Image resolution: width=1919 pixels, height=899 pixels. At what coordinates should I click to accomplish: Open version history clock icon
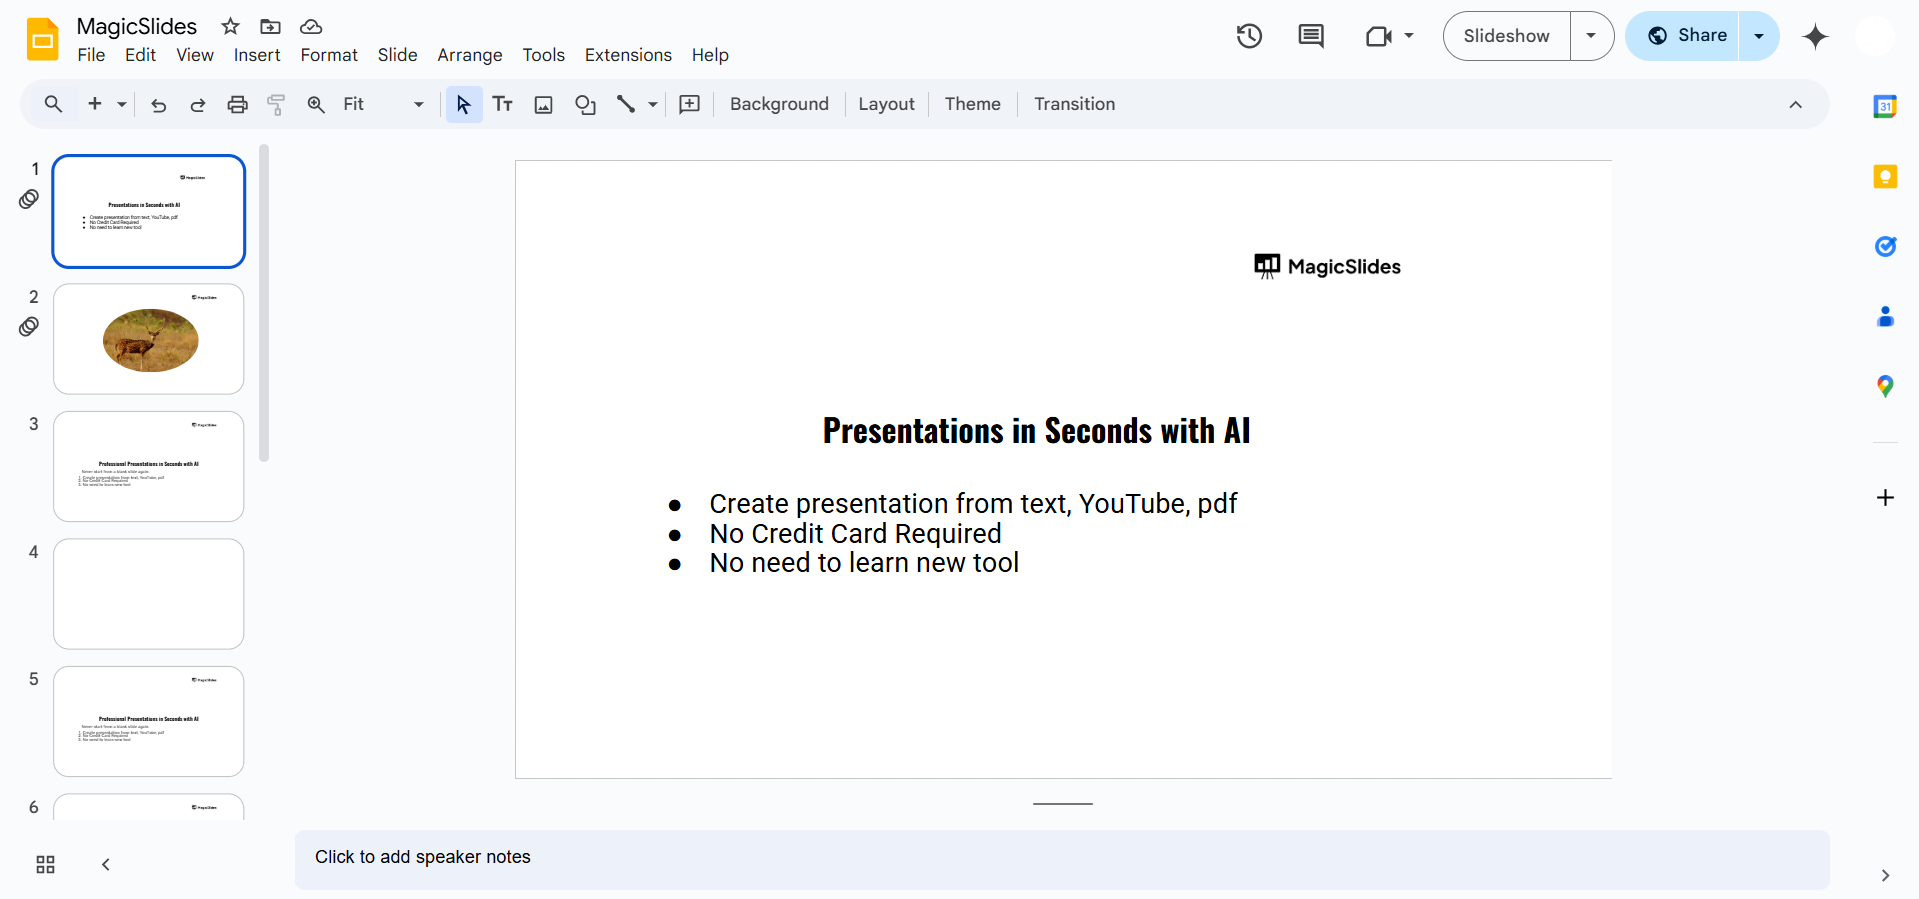[1249, 37]
